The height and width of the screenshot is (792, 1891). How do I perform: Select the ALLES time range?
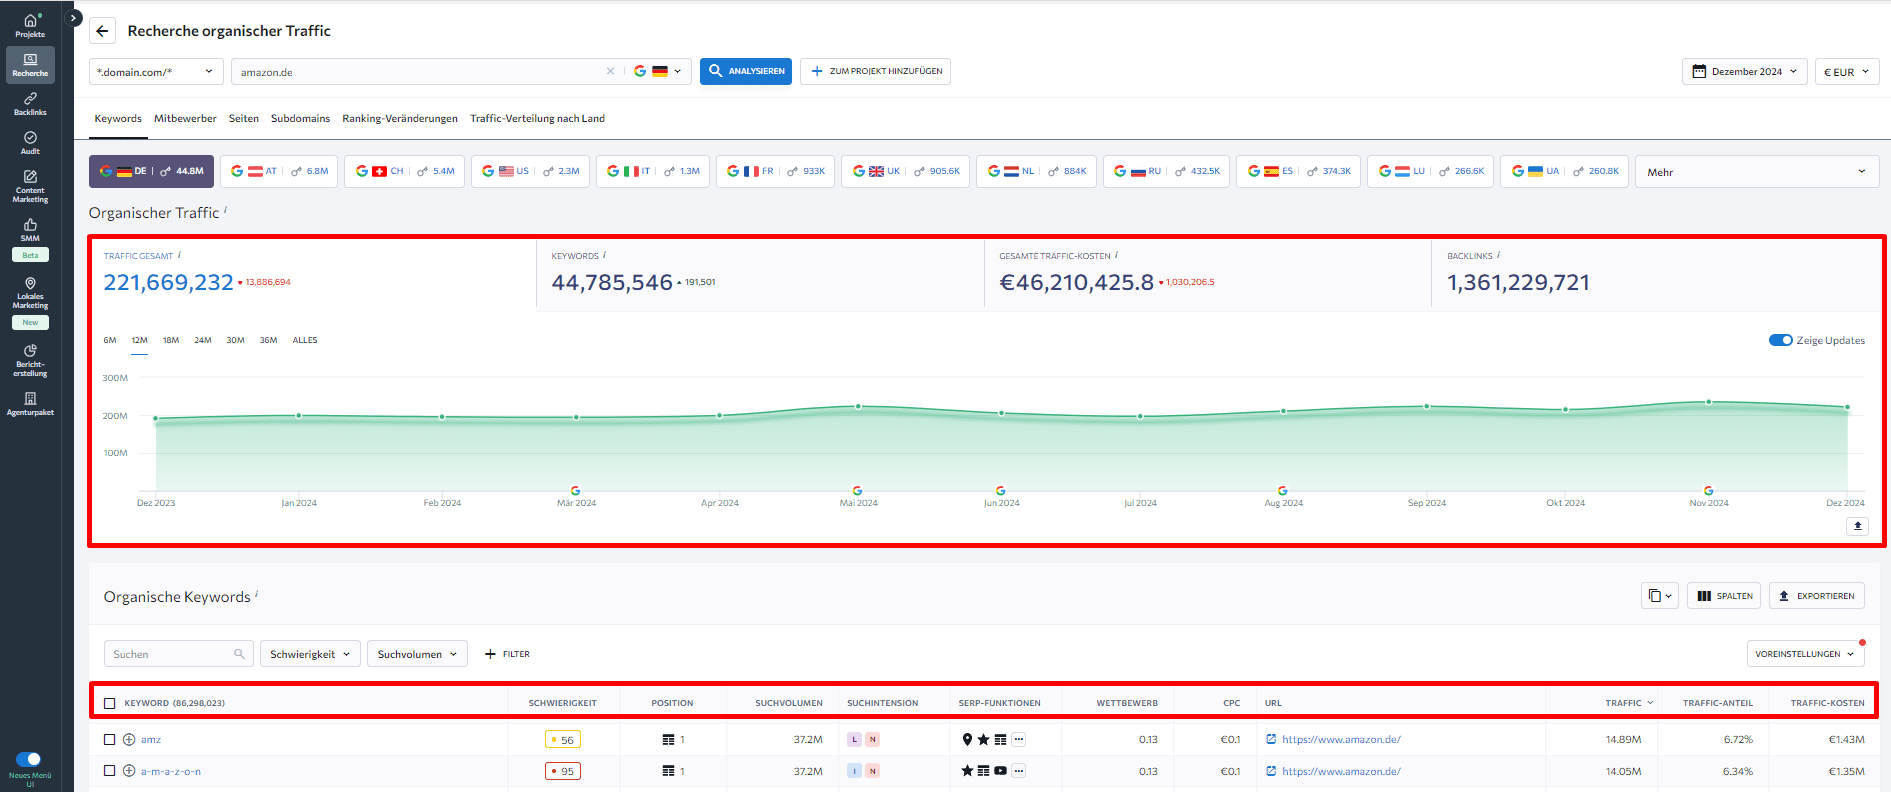305,340
